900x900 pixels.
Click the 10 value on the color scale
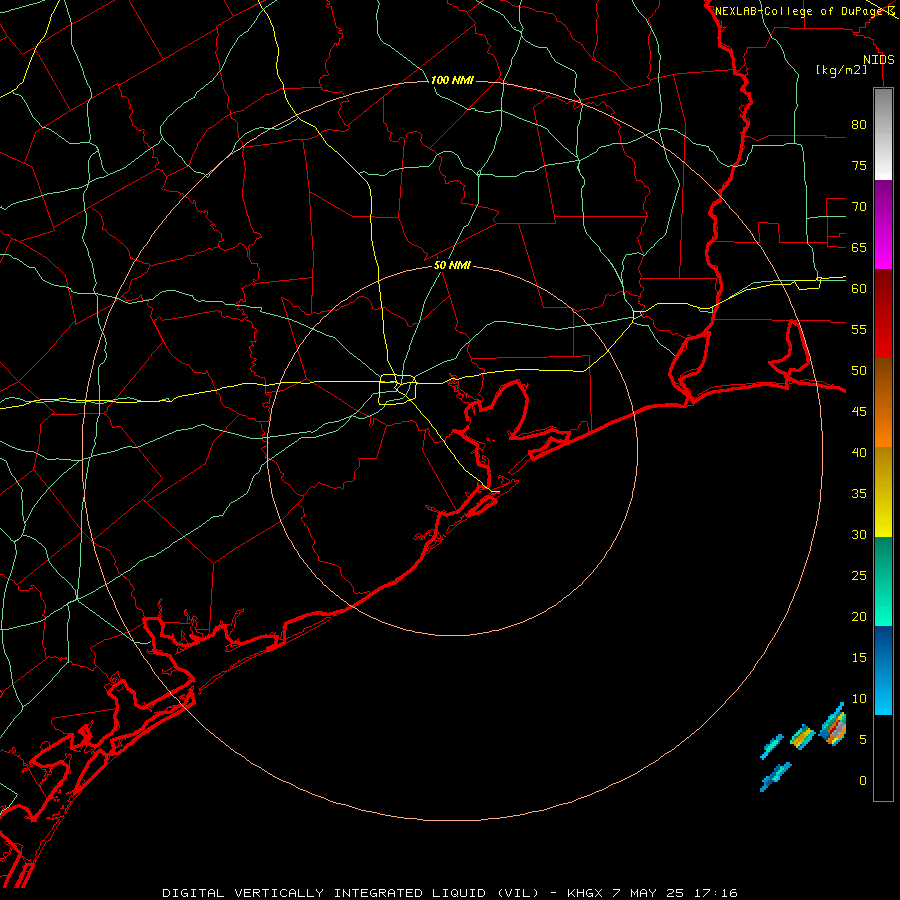click(859, 699)
